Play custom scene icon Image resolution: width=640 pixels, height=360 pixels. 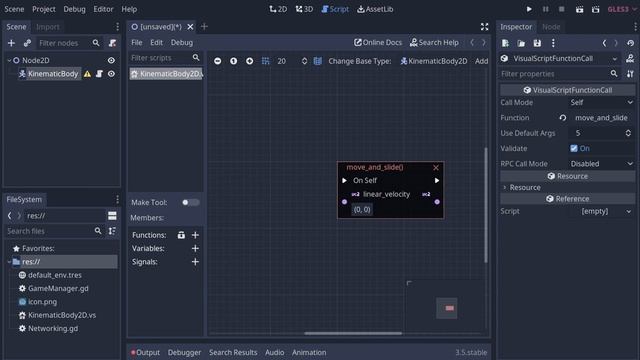coord(596,9)
